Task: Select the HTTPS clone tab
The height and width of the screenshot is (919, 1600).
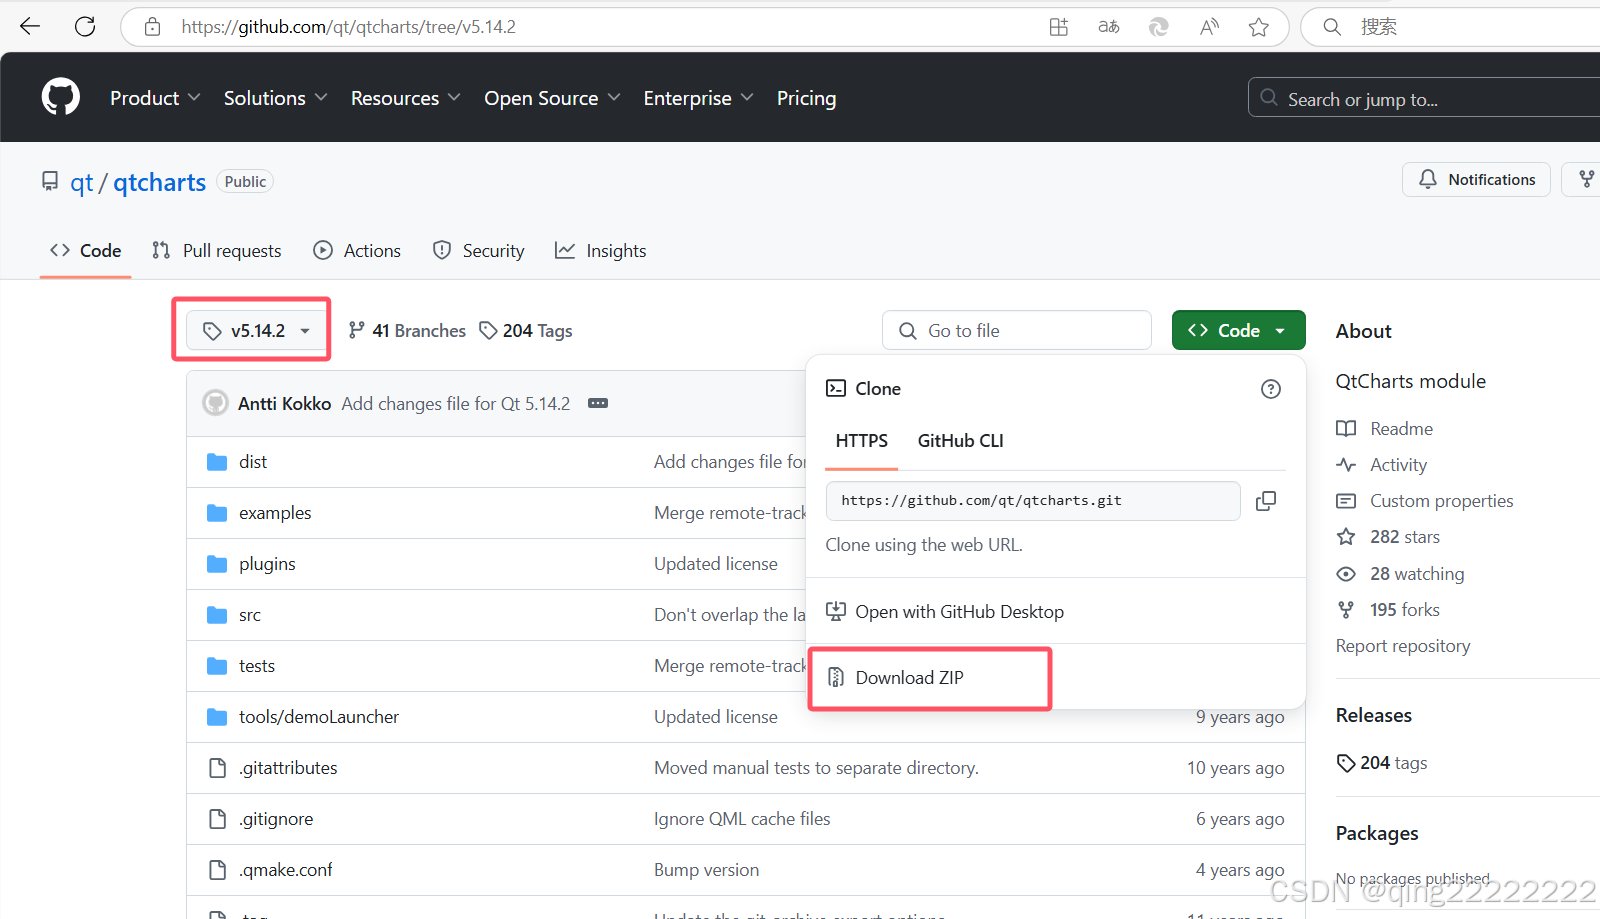Action: click(x=862, y=441)
